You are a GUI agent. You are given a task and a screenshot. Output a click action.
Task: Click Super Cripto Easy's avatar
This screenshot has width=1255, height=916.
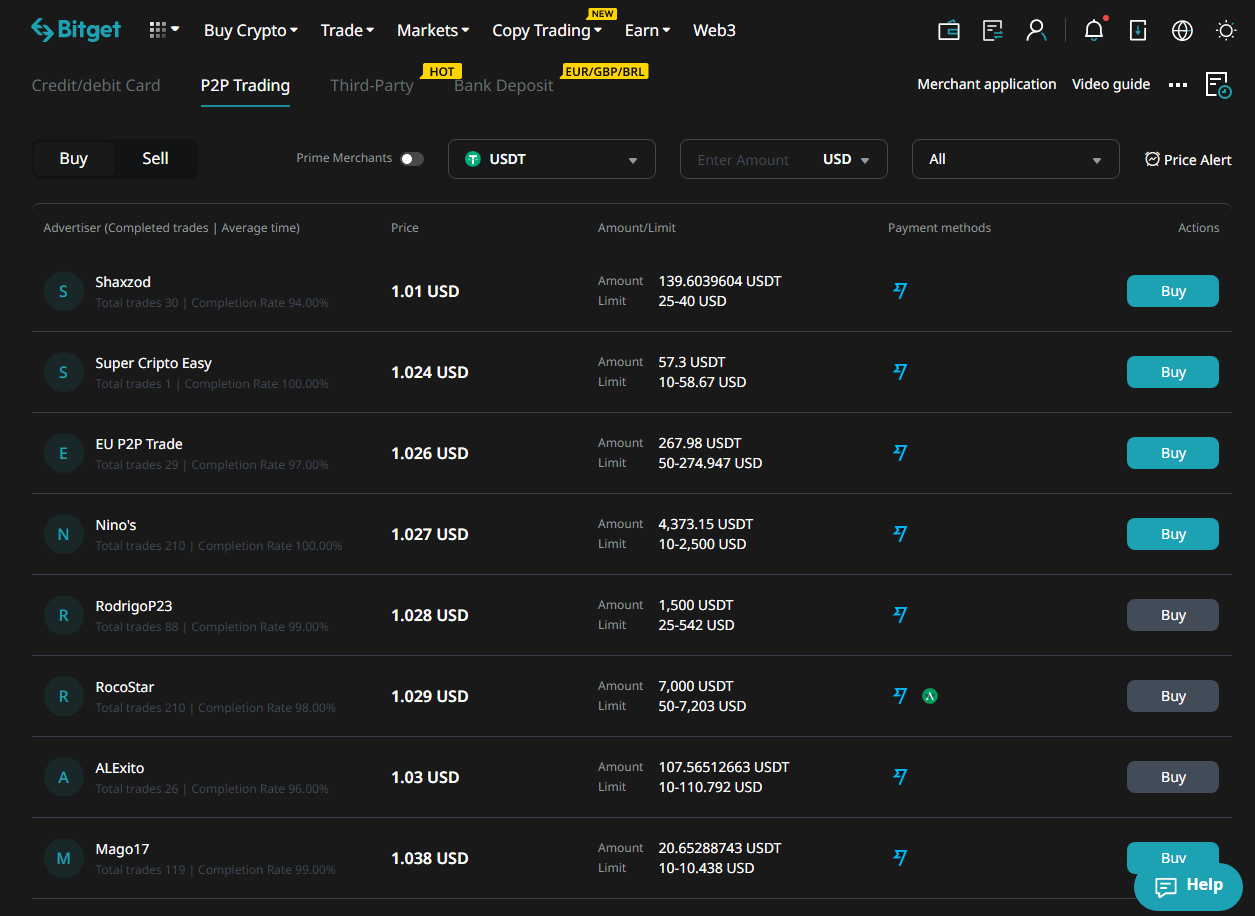coord(64,373)
